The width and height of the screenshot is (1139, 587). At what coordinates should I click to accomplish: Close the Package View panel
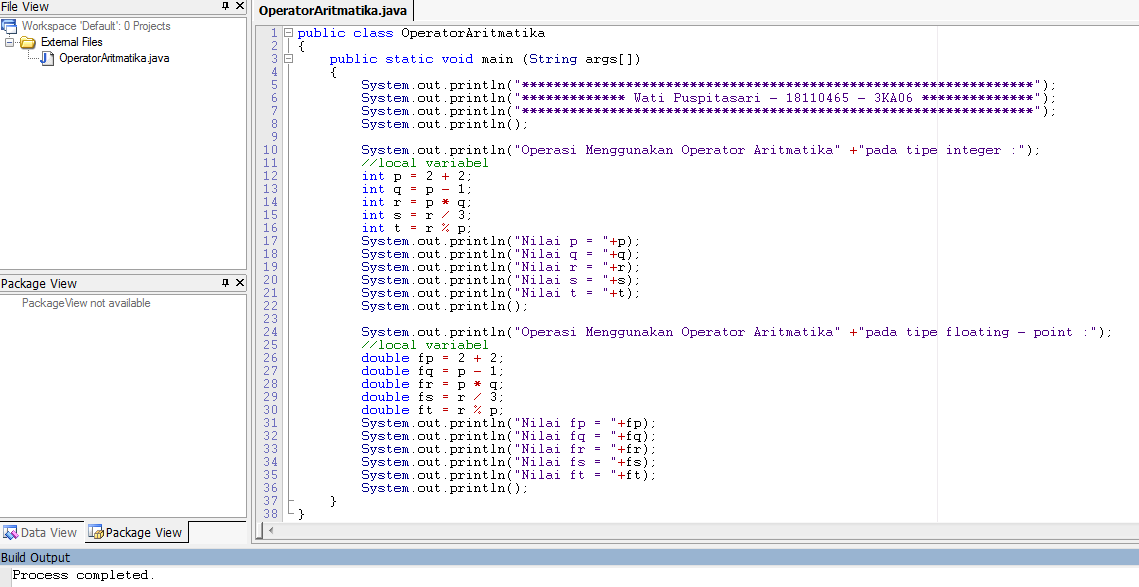pos(240,283)
